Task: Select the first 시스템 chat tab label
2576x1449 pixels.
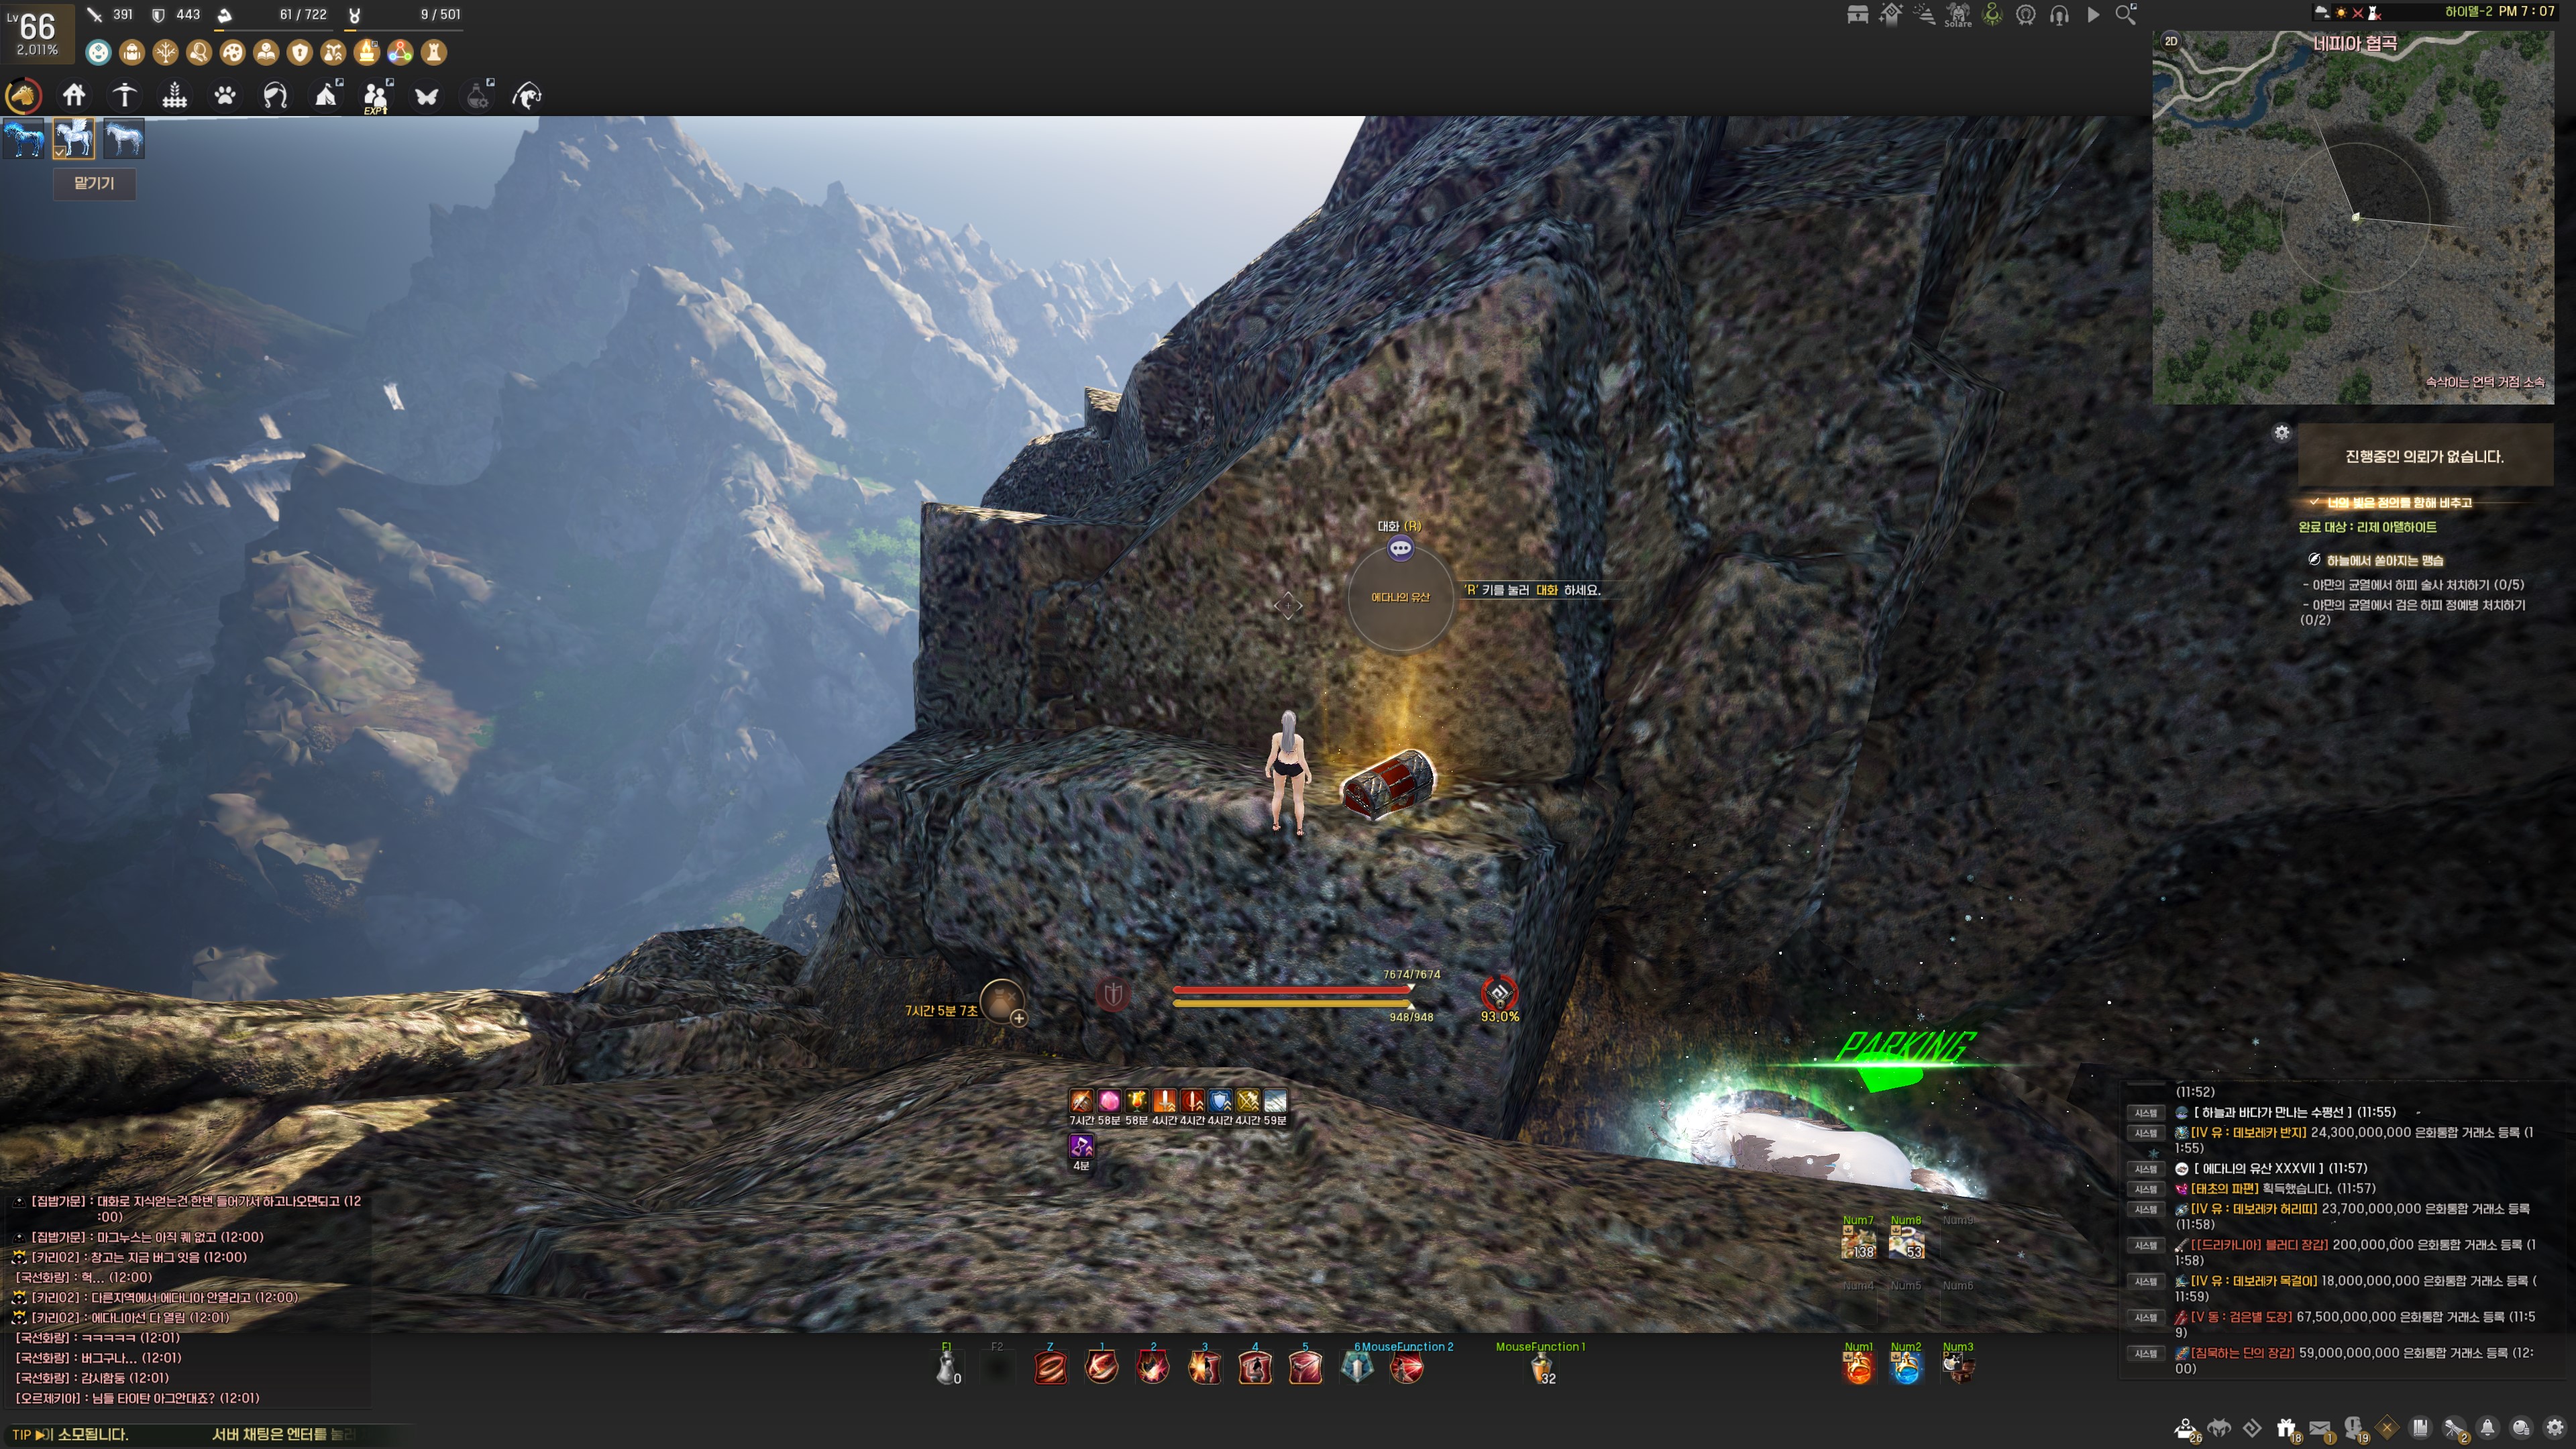Action: [2146, 1112]
